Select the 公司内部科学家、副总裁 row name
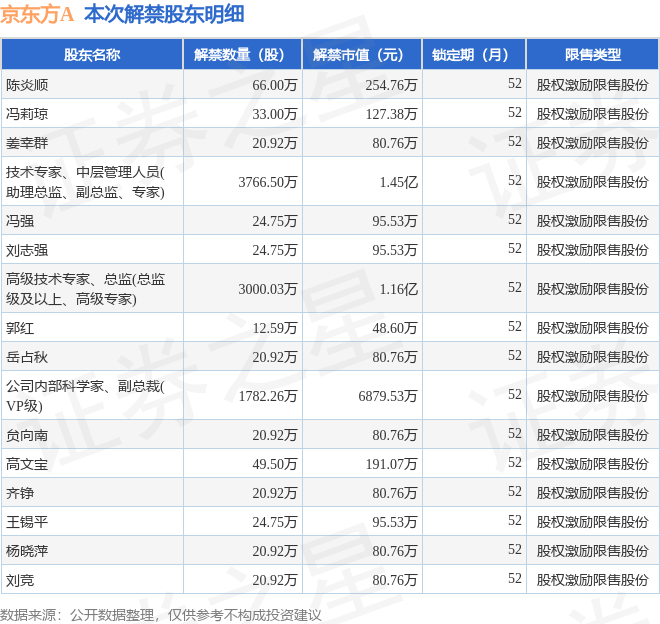Viewport: 660px width, 624px height. [85, 396]
